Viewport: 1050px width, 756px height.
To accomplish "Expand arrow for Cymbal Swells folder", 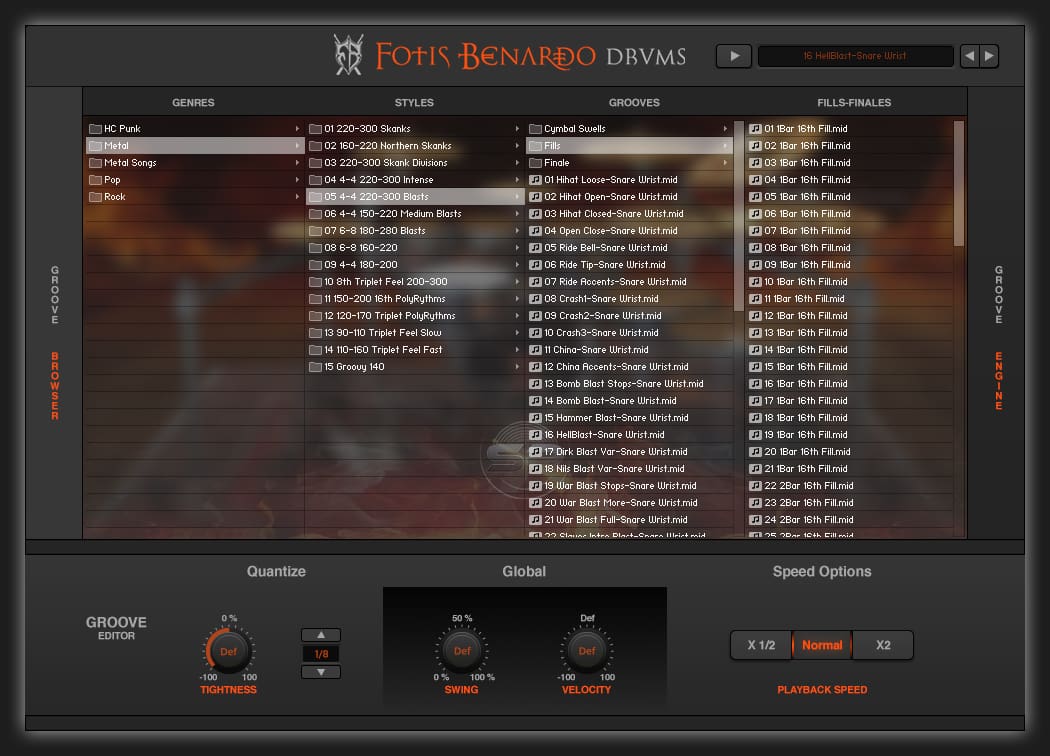I will pyautogui.click(x=725, y=129).
